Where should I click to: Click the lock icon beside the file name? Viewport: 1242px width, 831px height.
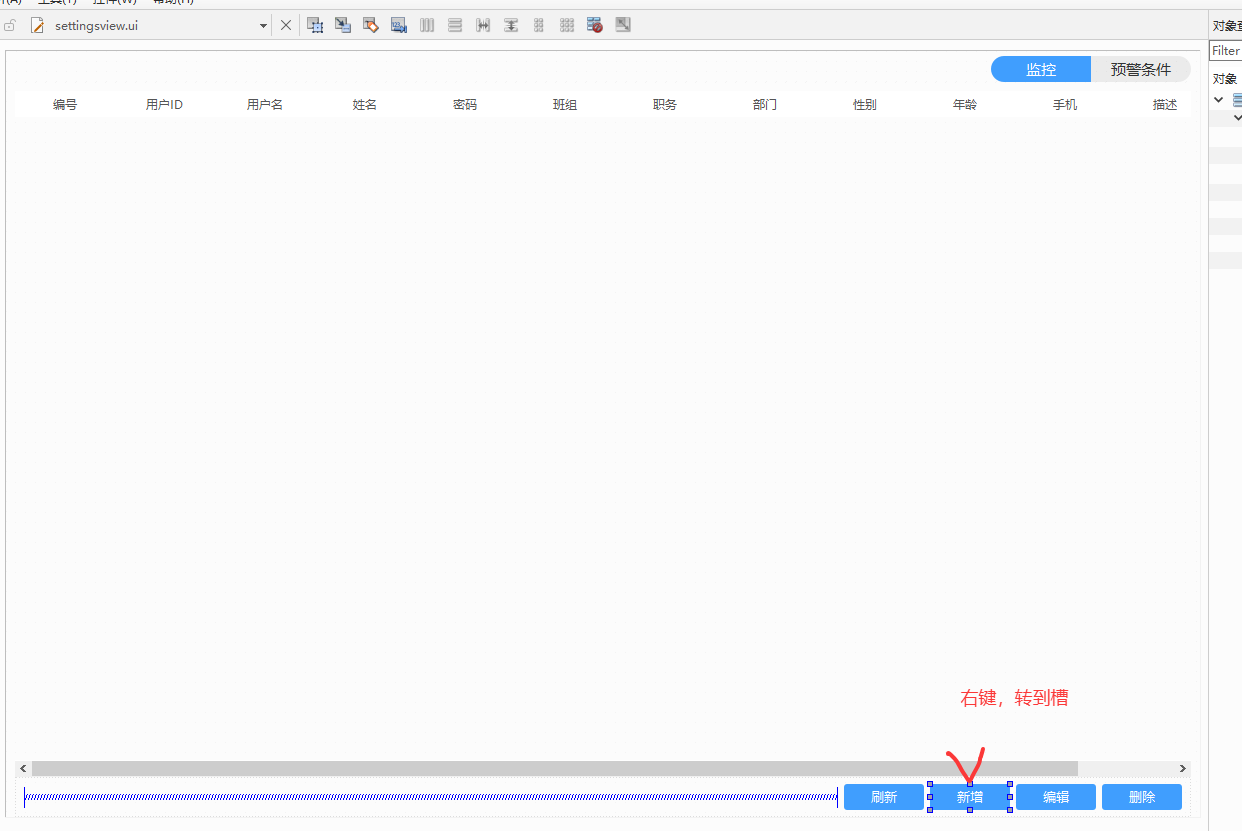tap(10, 25)
